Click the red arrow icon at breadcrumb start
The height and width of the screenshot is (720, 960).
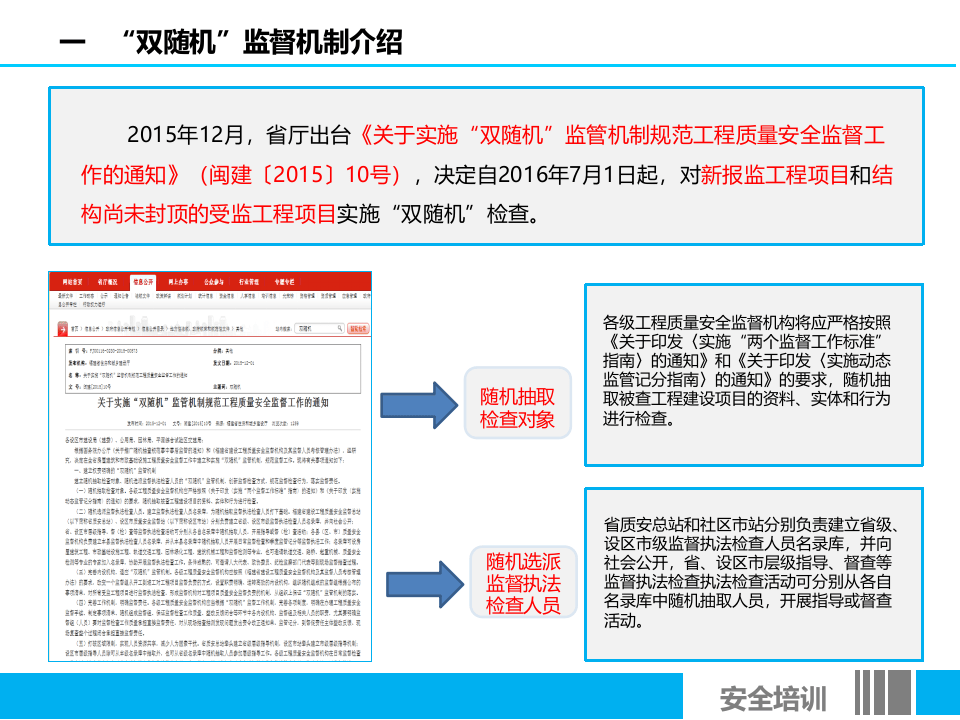click(x=62, y=327)
